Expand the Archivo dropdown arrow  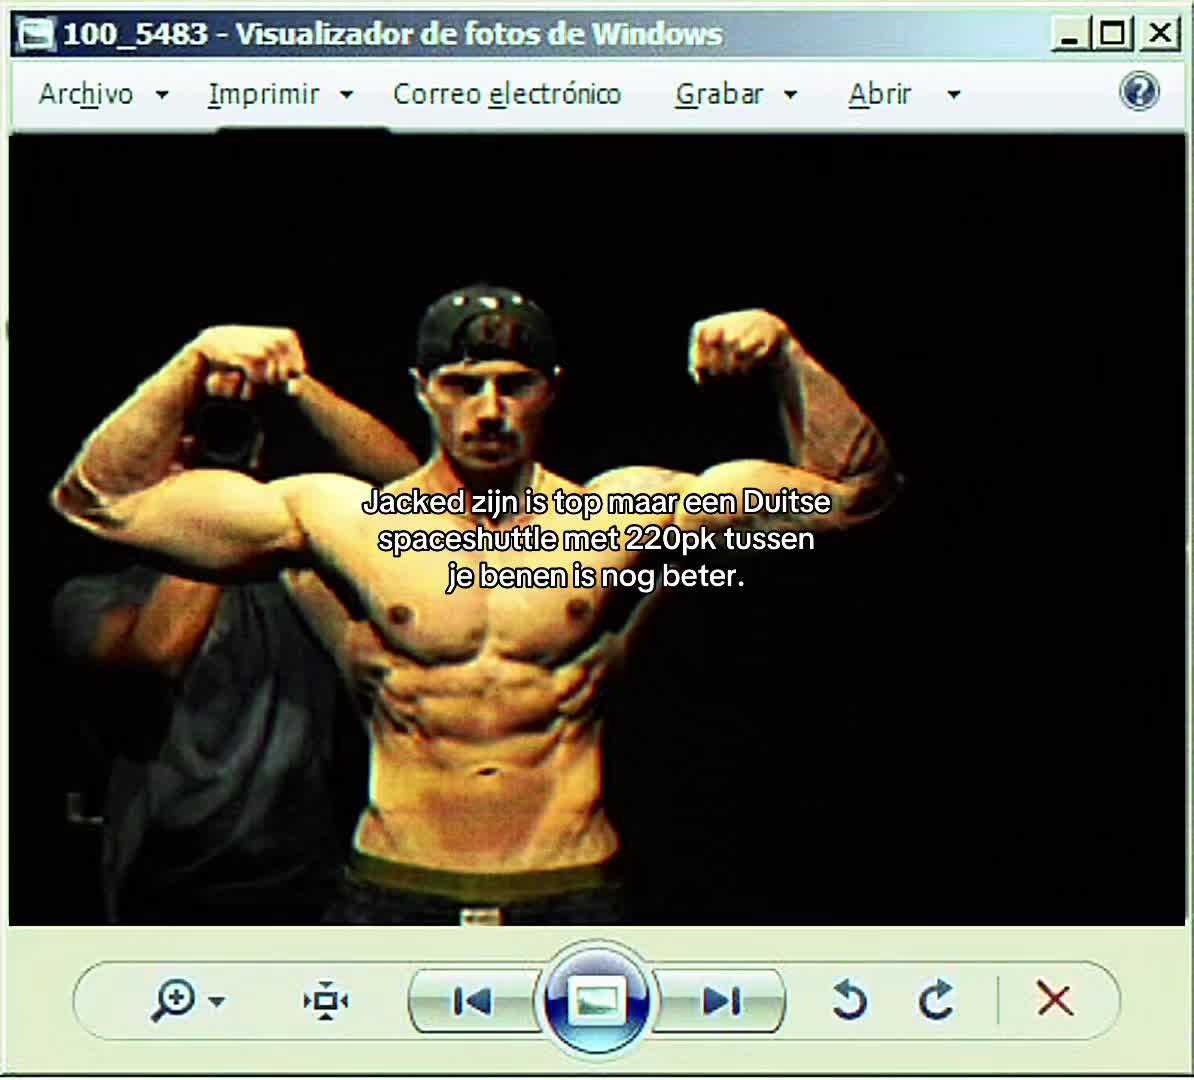pos(162,95)
